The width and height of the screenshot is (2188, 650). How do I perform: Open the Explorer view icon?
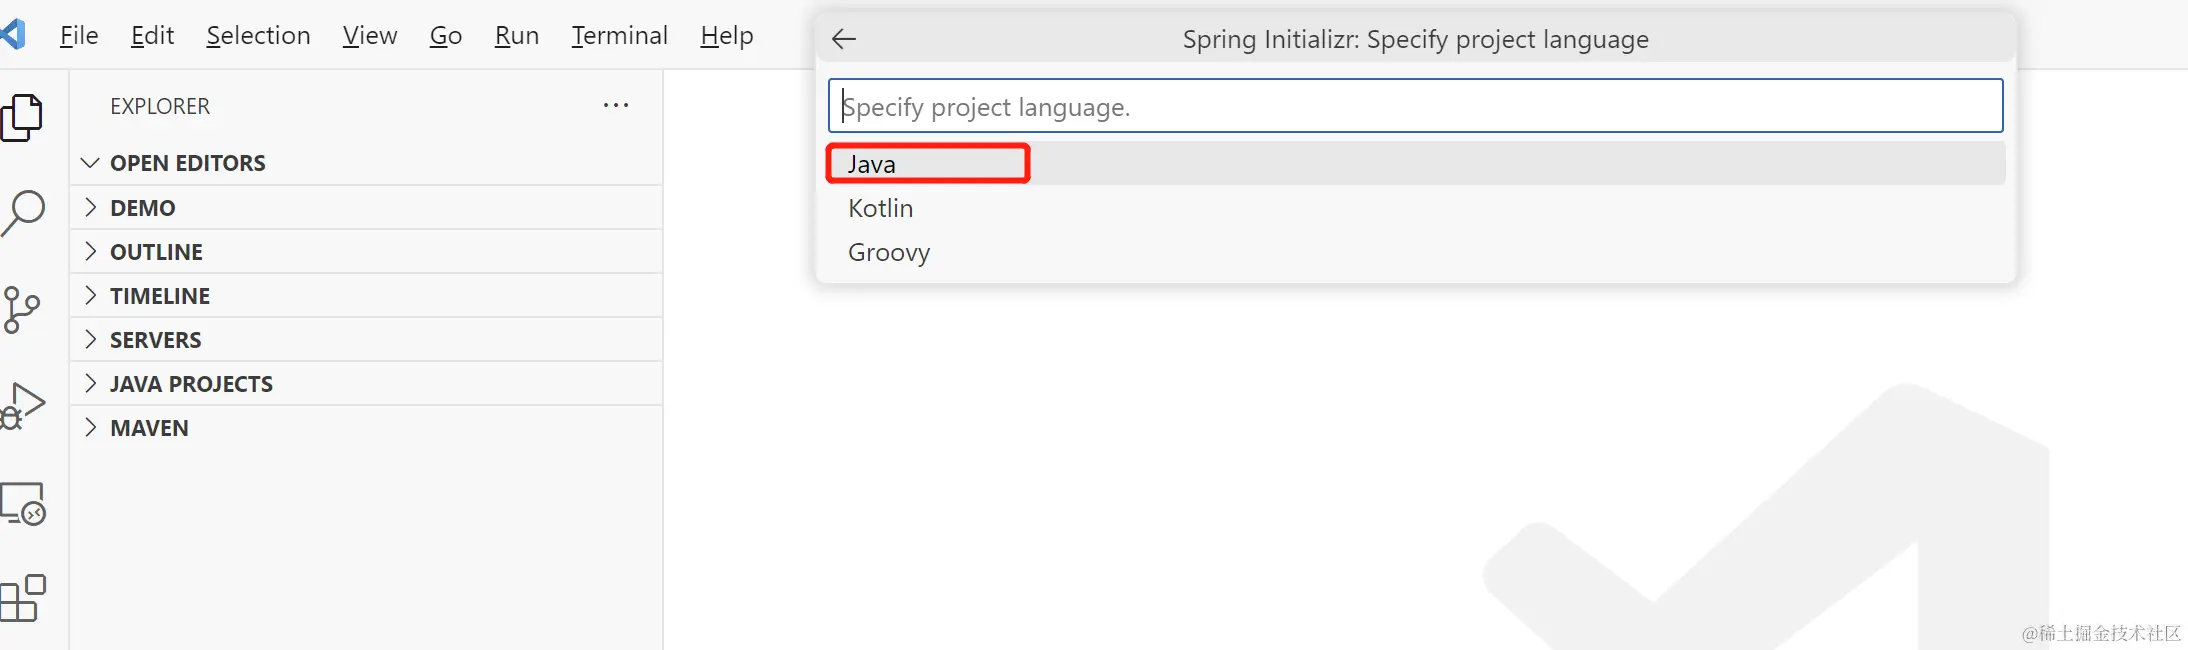23,118
